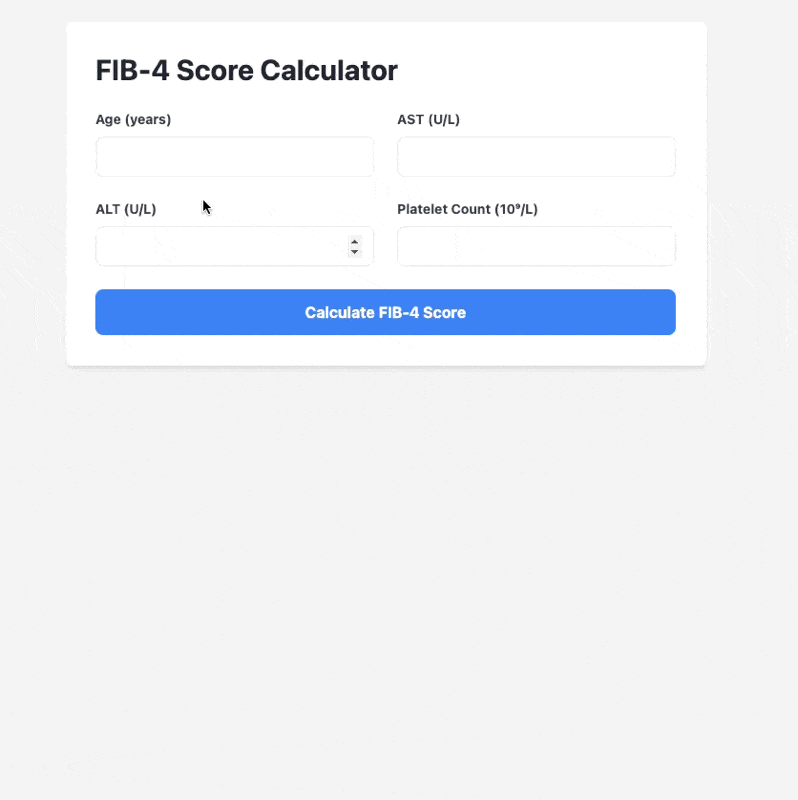Viewport: 798px width, 800px height.
Task: Click the up arrow in the ALT stepper
Action: 355,242
